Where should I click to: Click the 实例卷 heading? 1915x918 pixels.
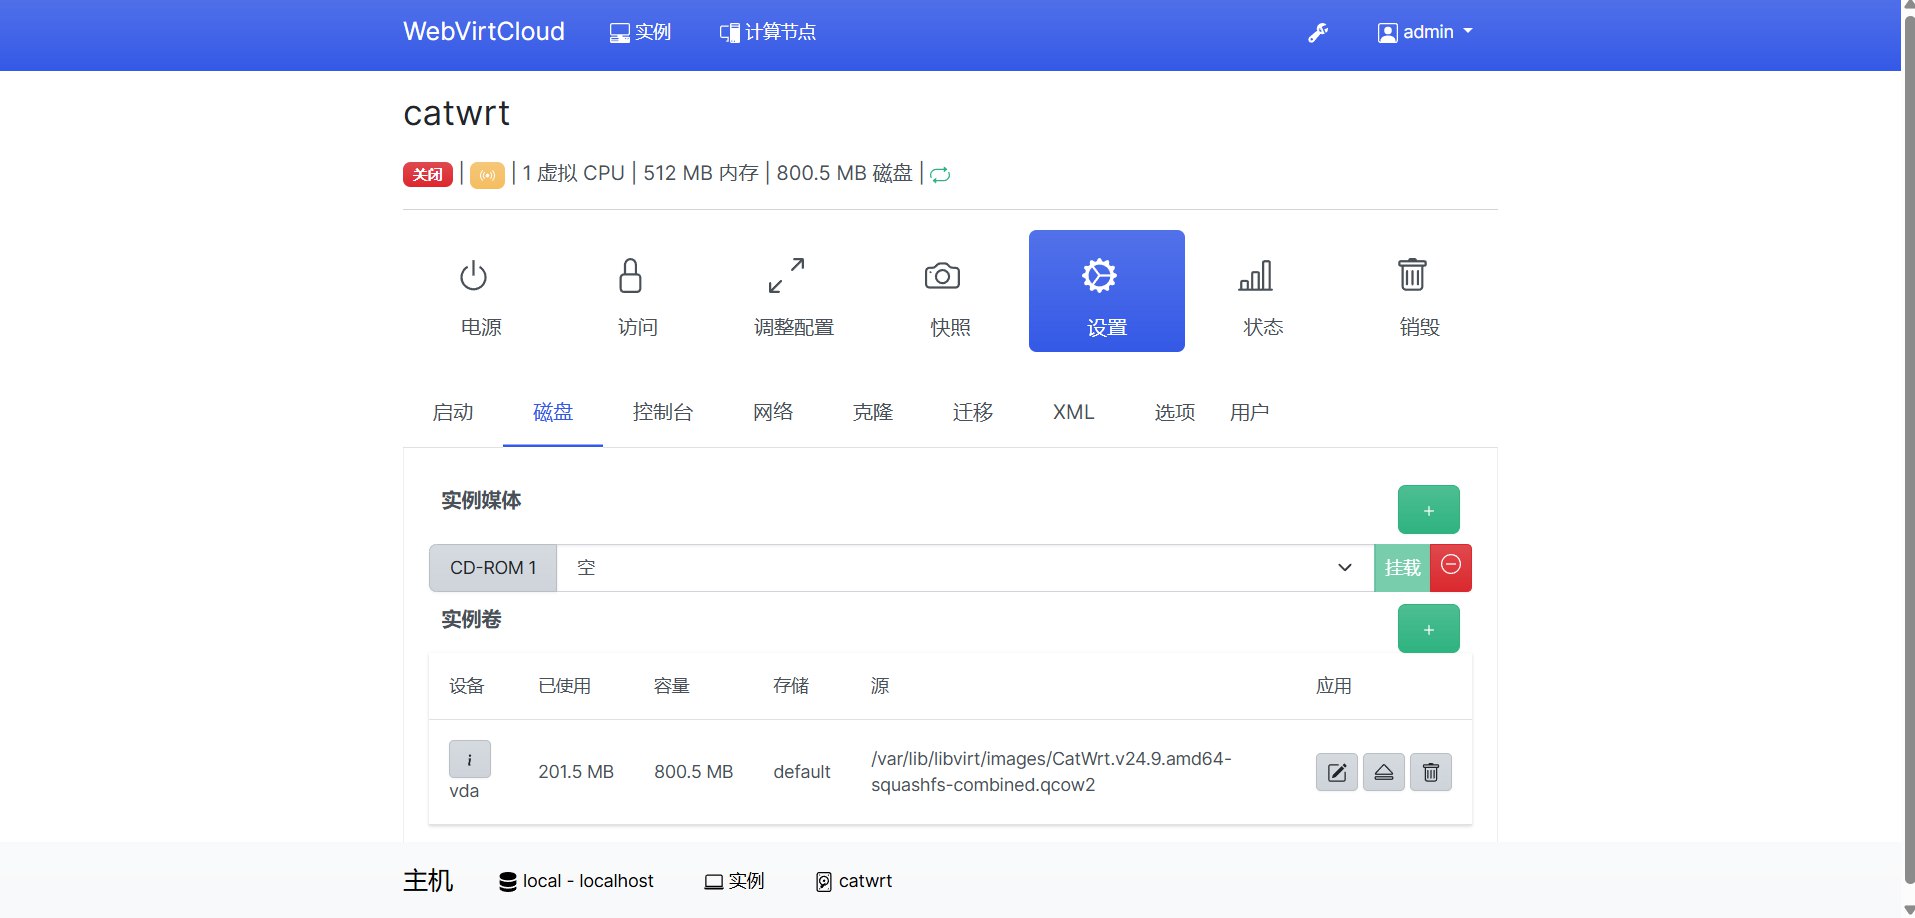[471, 619]
